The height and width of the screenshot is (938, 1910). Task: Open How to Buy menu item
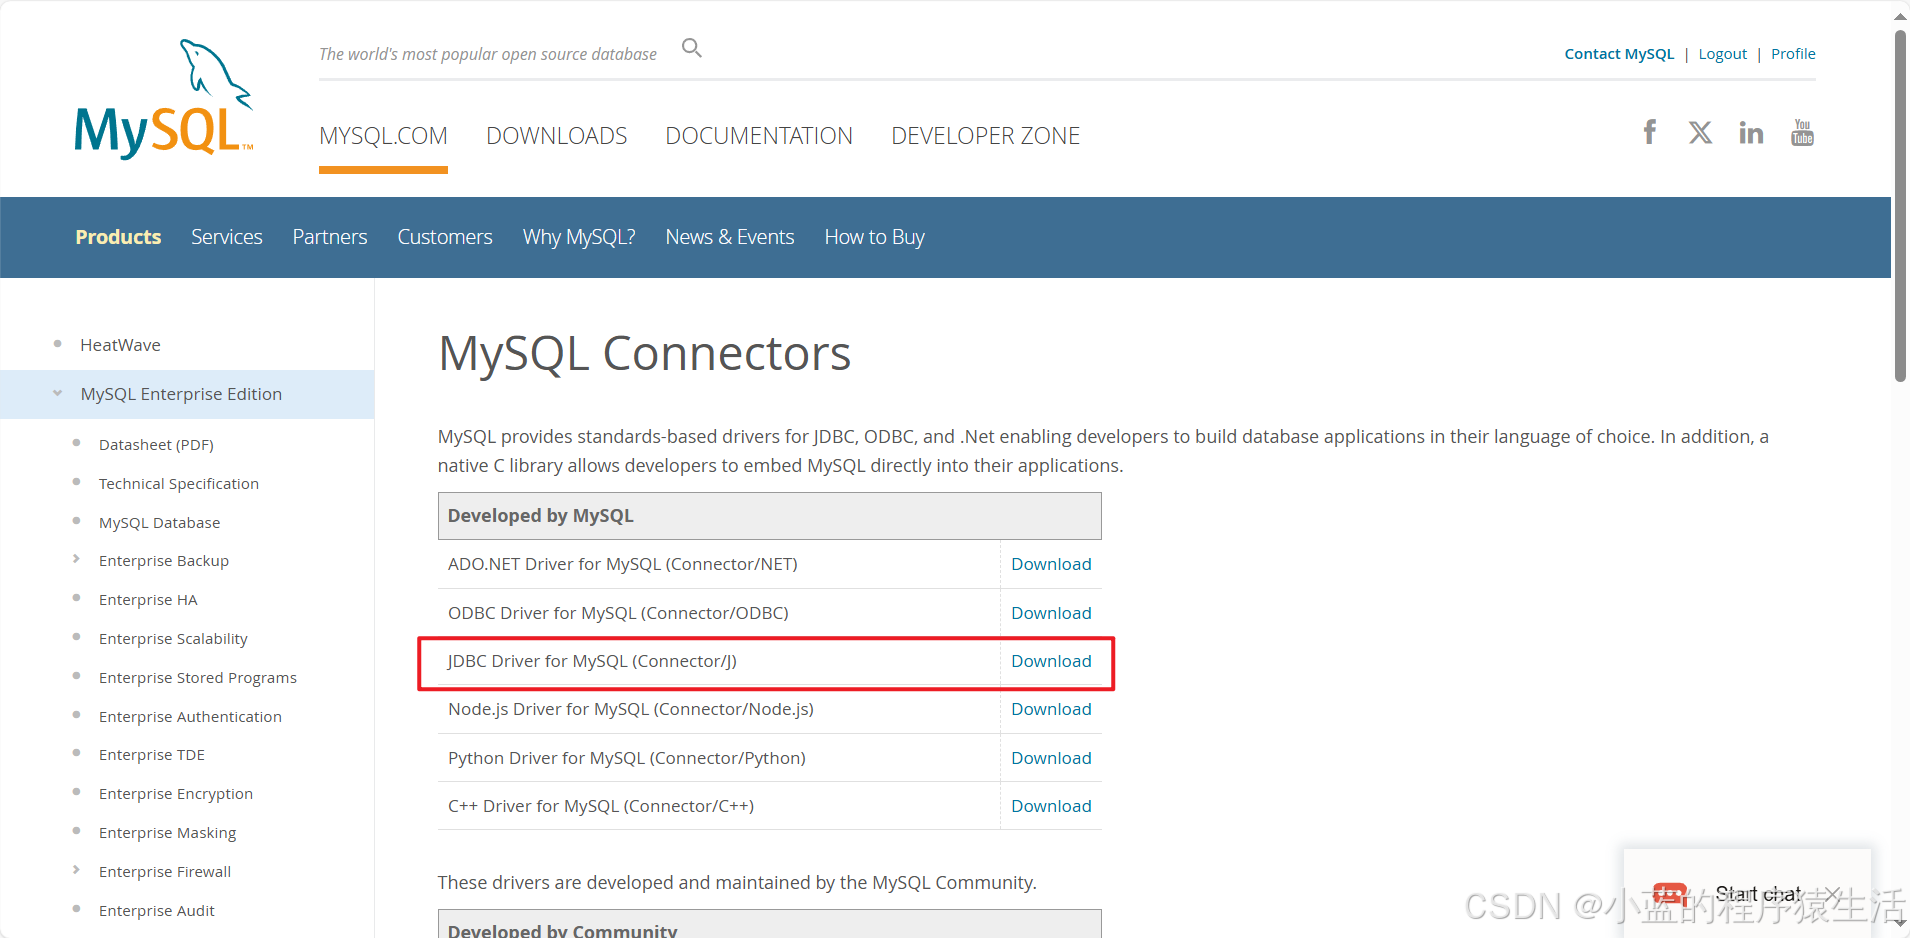[x=874, y=237]
